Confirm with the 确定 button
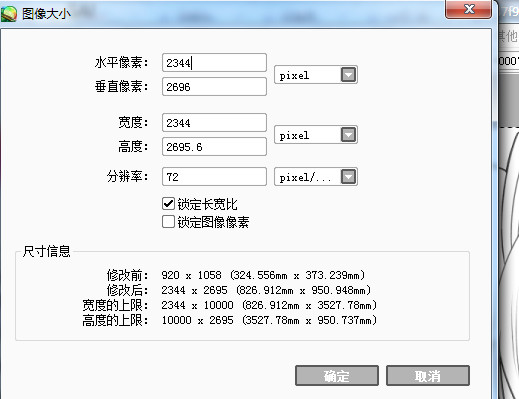The height and width of the screenshot is (399, 519). pyautogui.click(x=337, y=376)
